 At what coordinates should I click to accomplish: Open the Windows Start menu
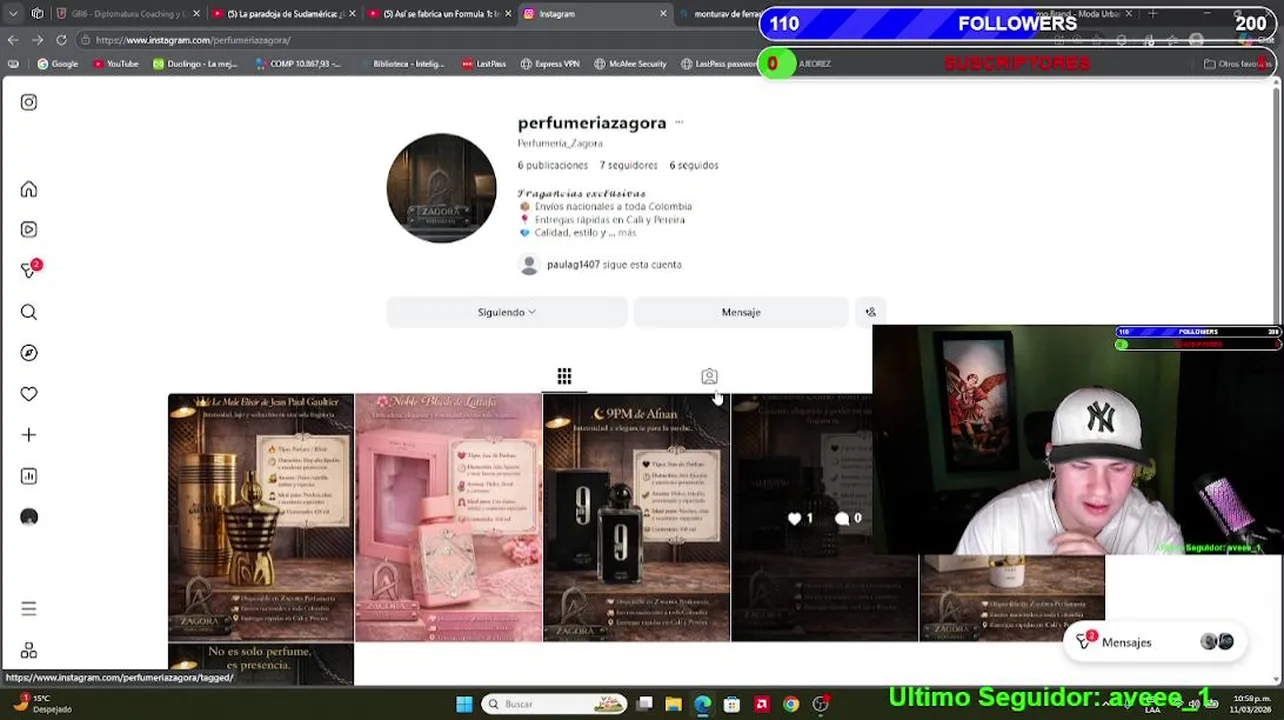click(464, 704)
